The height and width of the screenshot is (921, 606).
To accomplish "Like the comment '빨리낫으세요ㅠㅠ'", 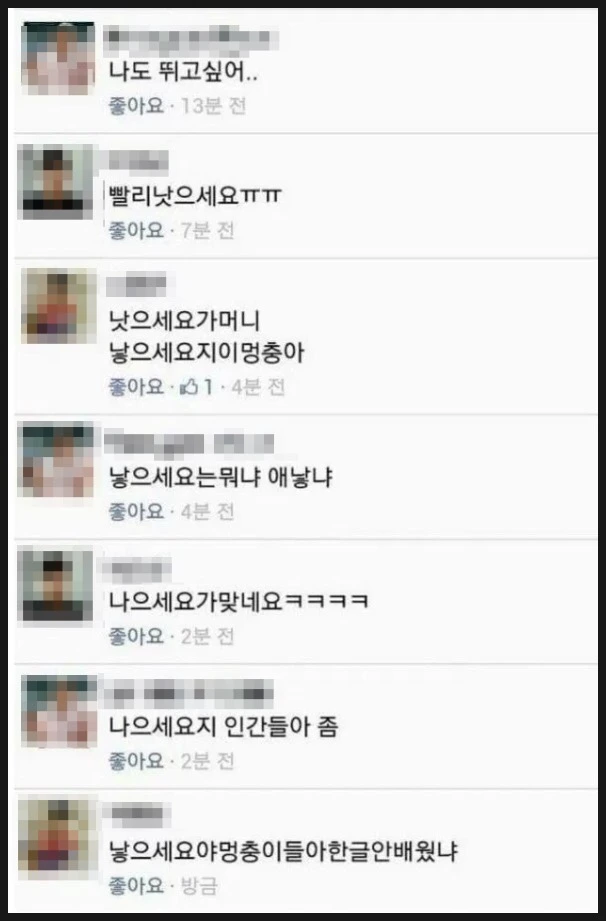I will tap(136, 230).
